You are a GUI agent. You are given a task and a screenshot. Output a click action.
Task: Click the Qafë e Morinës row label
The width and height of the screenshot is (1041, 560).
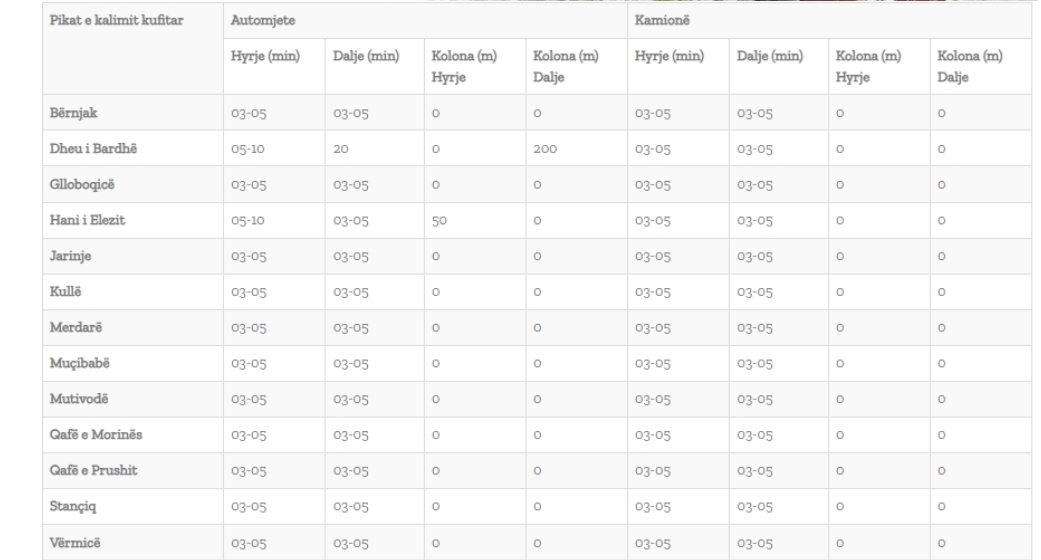pos(96,435)
